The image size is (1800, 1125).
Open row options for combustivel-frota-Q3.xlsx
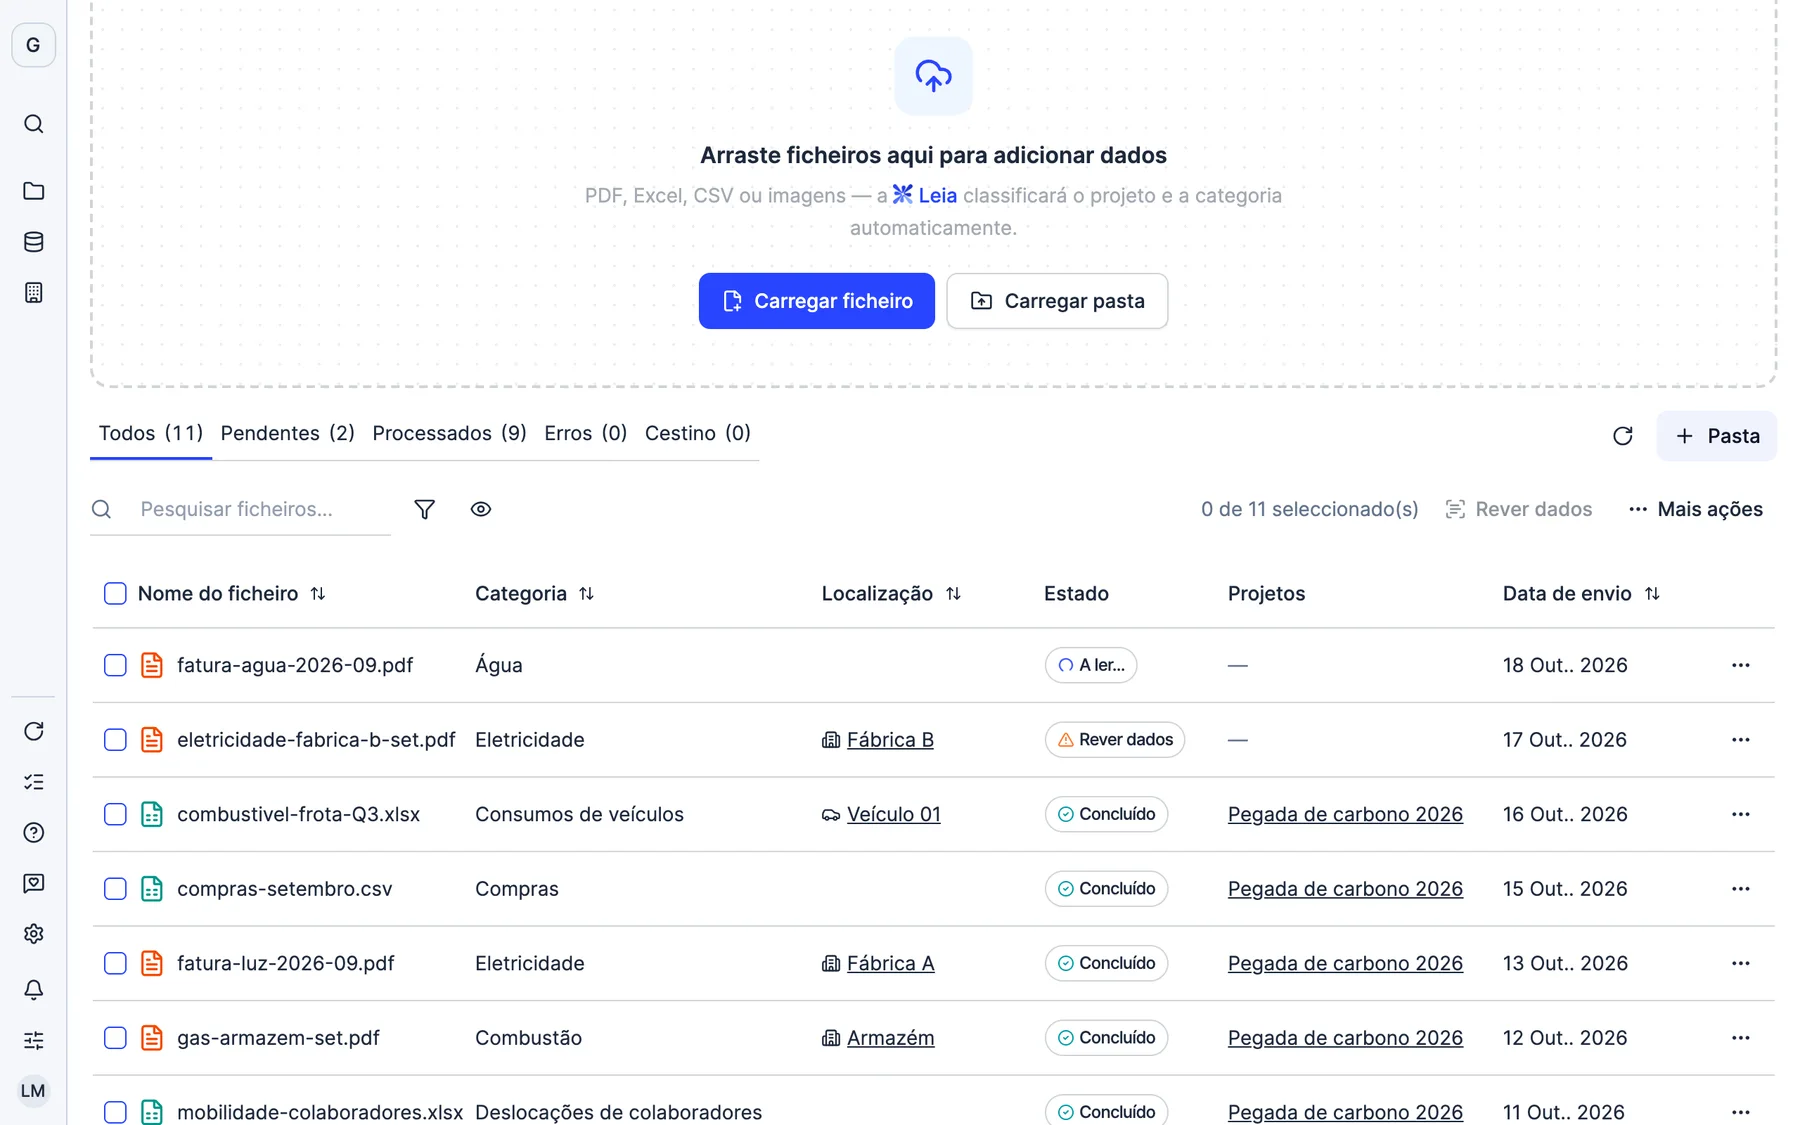(x=1740, y=814)
